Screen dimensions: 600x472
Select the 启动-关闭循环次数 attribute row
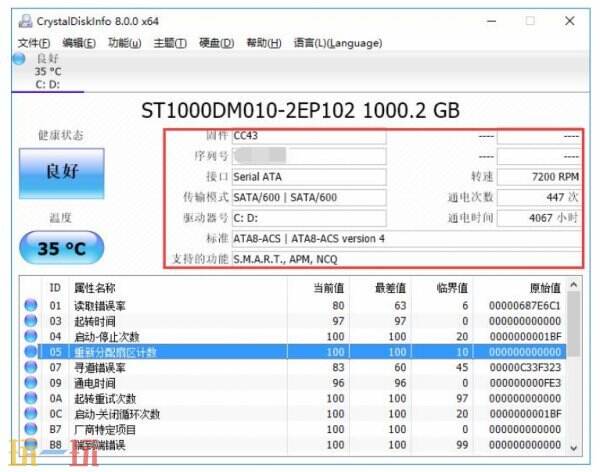pyautogui.click(x=293, y=414)
